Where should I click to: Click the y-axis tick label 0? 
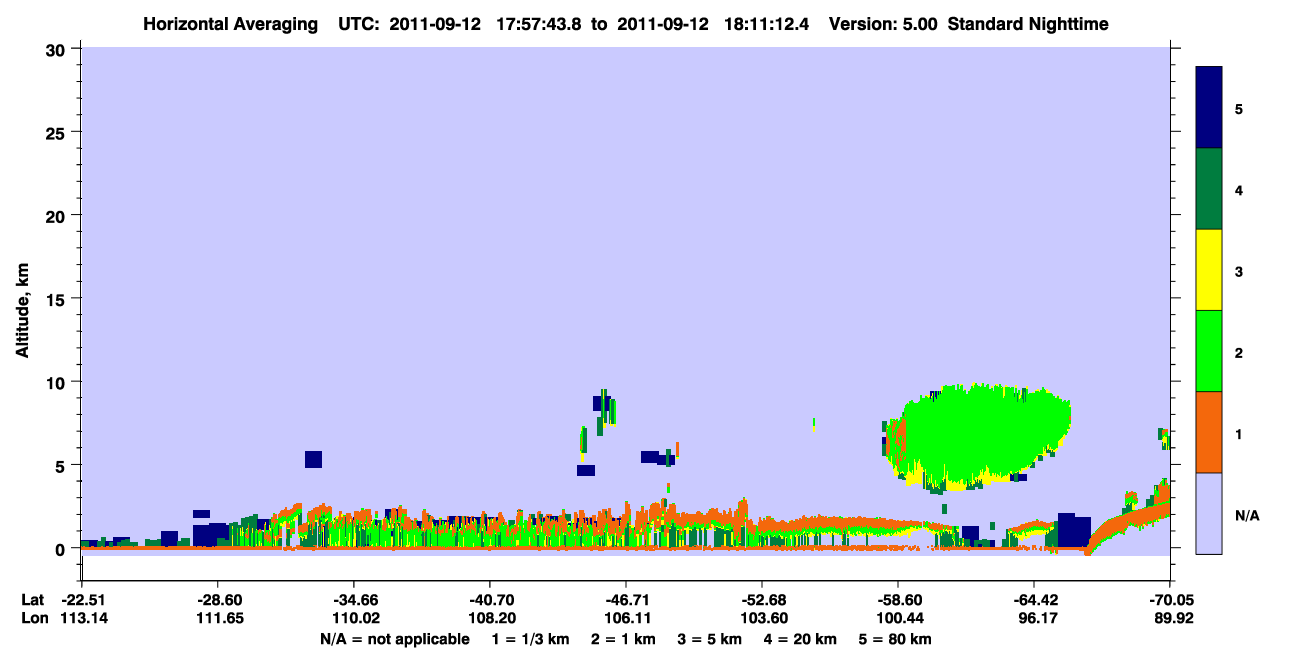[x=63, y=549]
